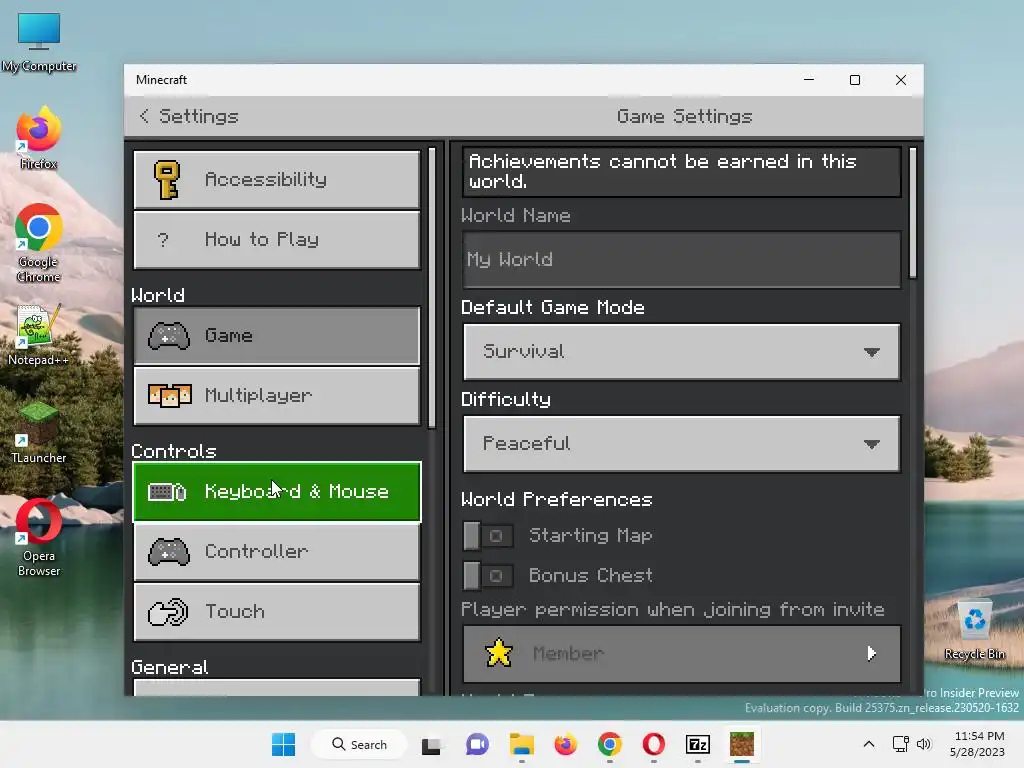
Task: Open the Touch controls tab
Action: [x=277, y=612]
